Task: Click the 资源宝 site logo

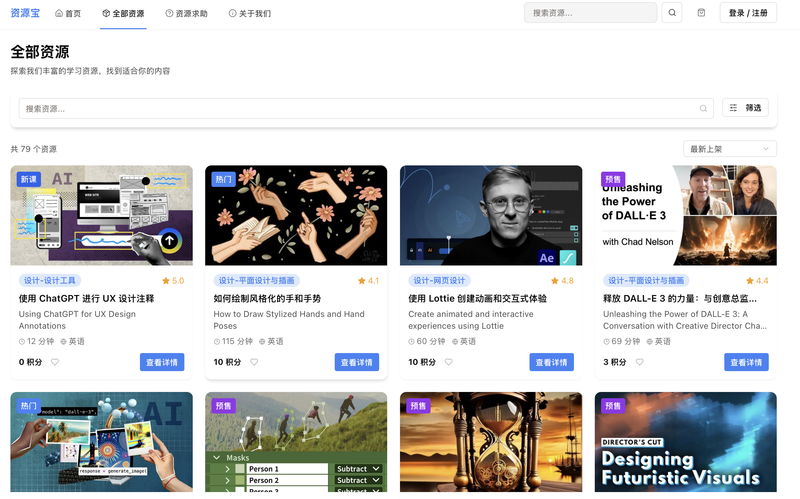Action: coord(25,13)
